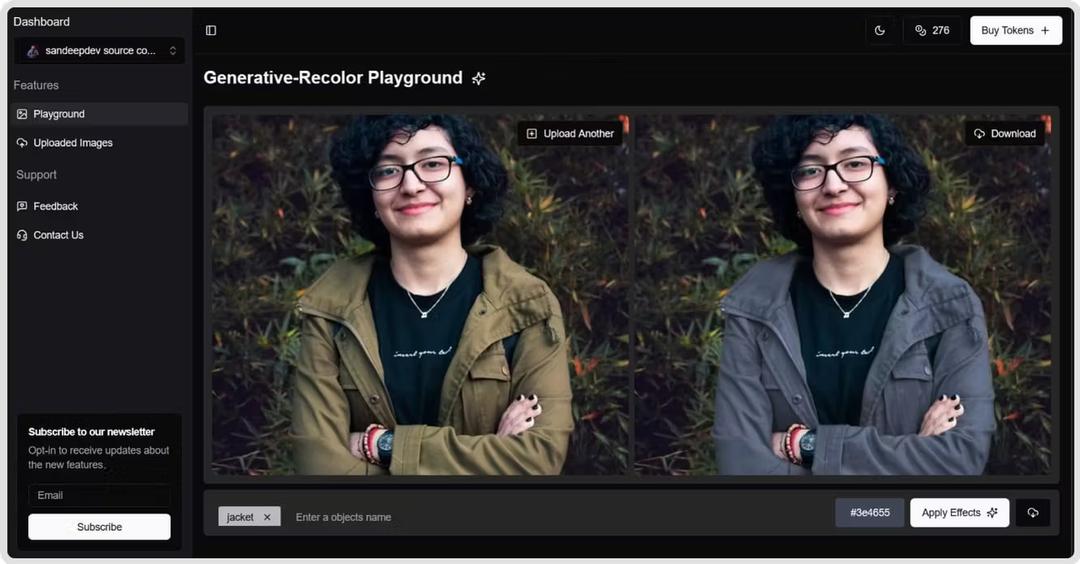Click Apply Effects button
The height and width of the screenshot is (564, 1080).
click(x=959, y=512)
